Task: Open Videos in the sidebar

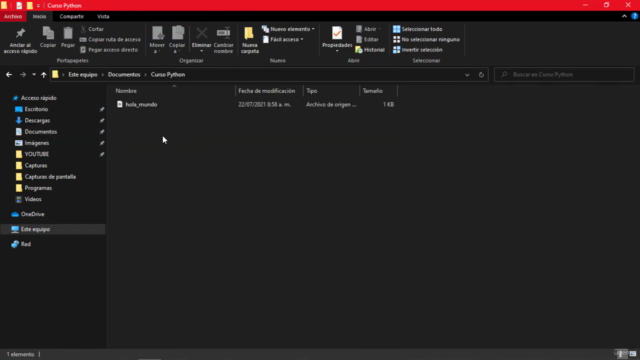Action: tap(33, 199)
